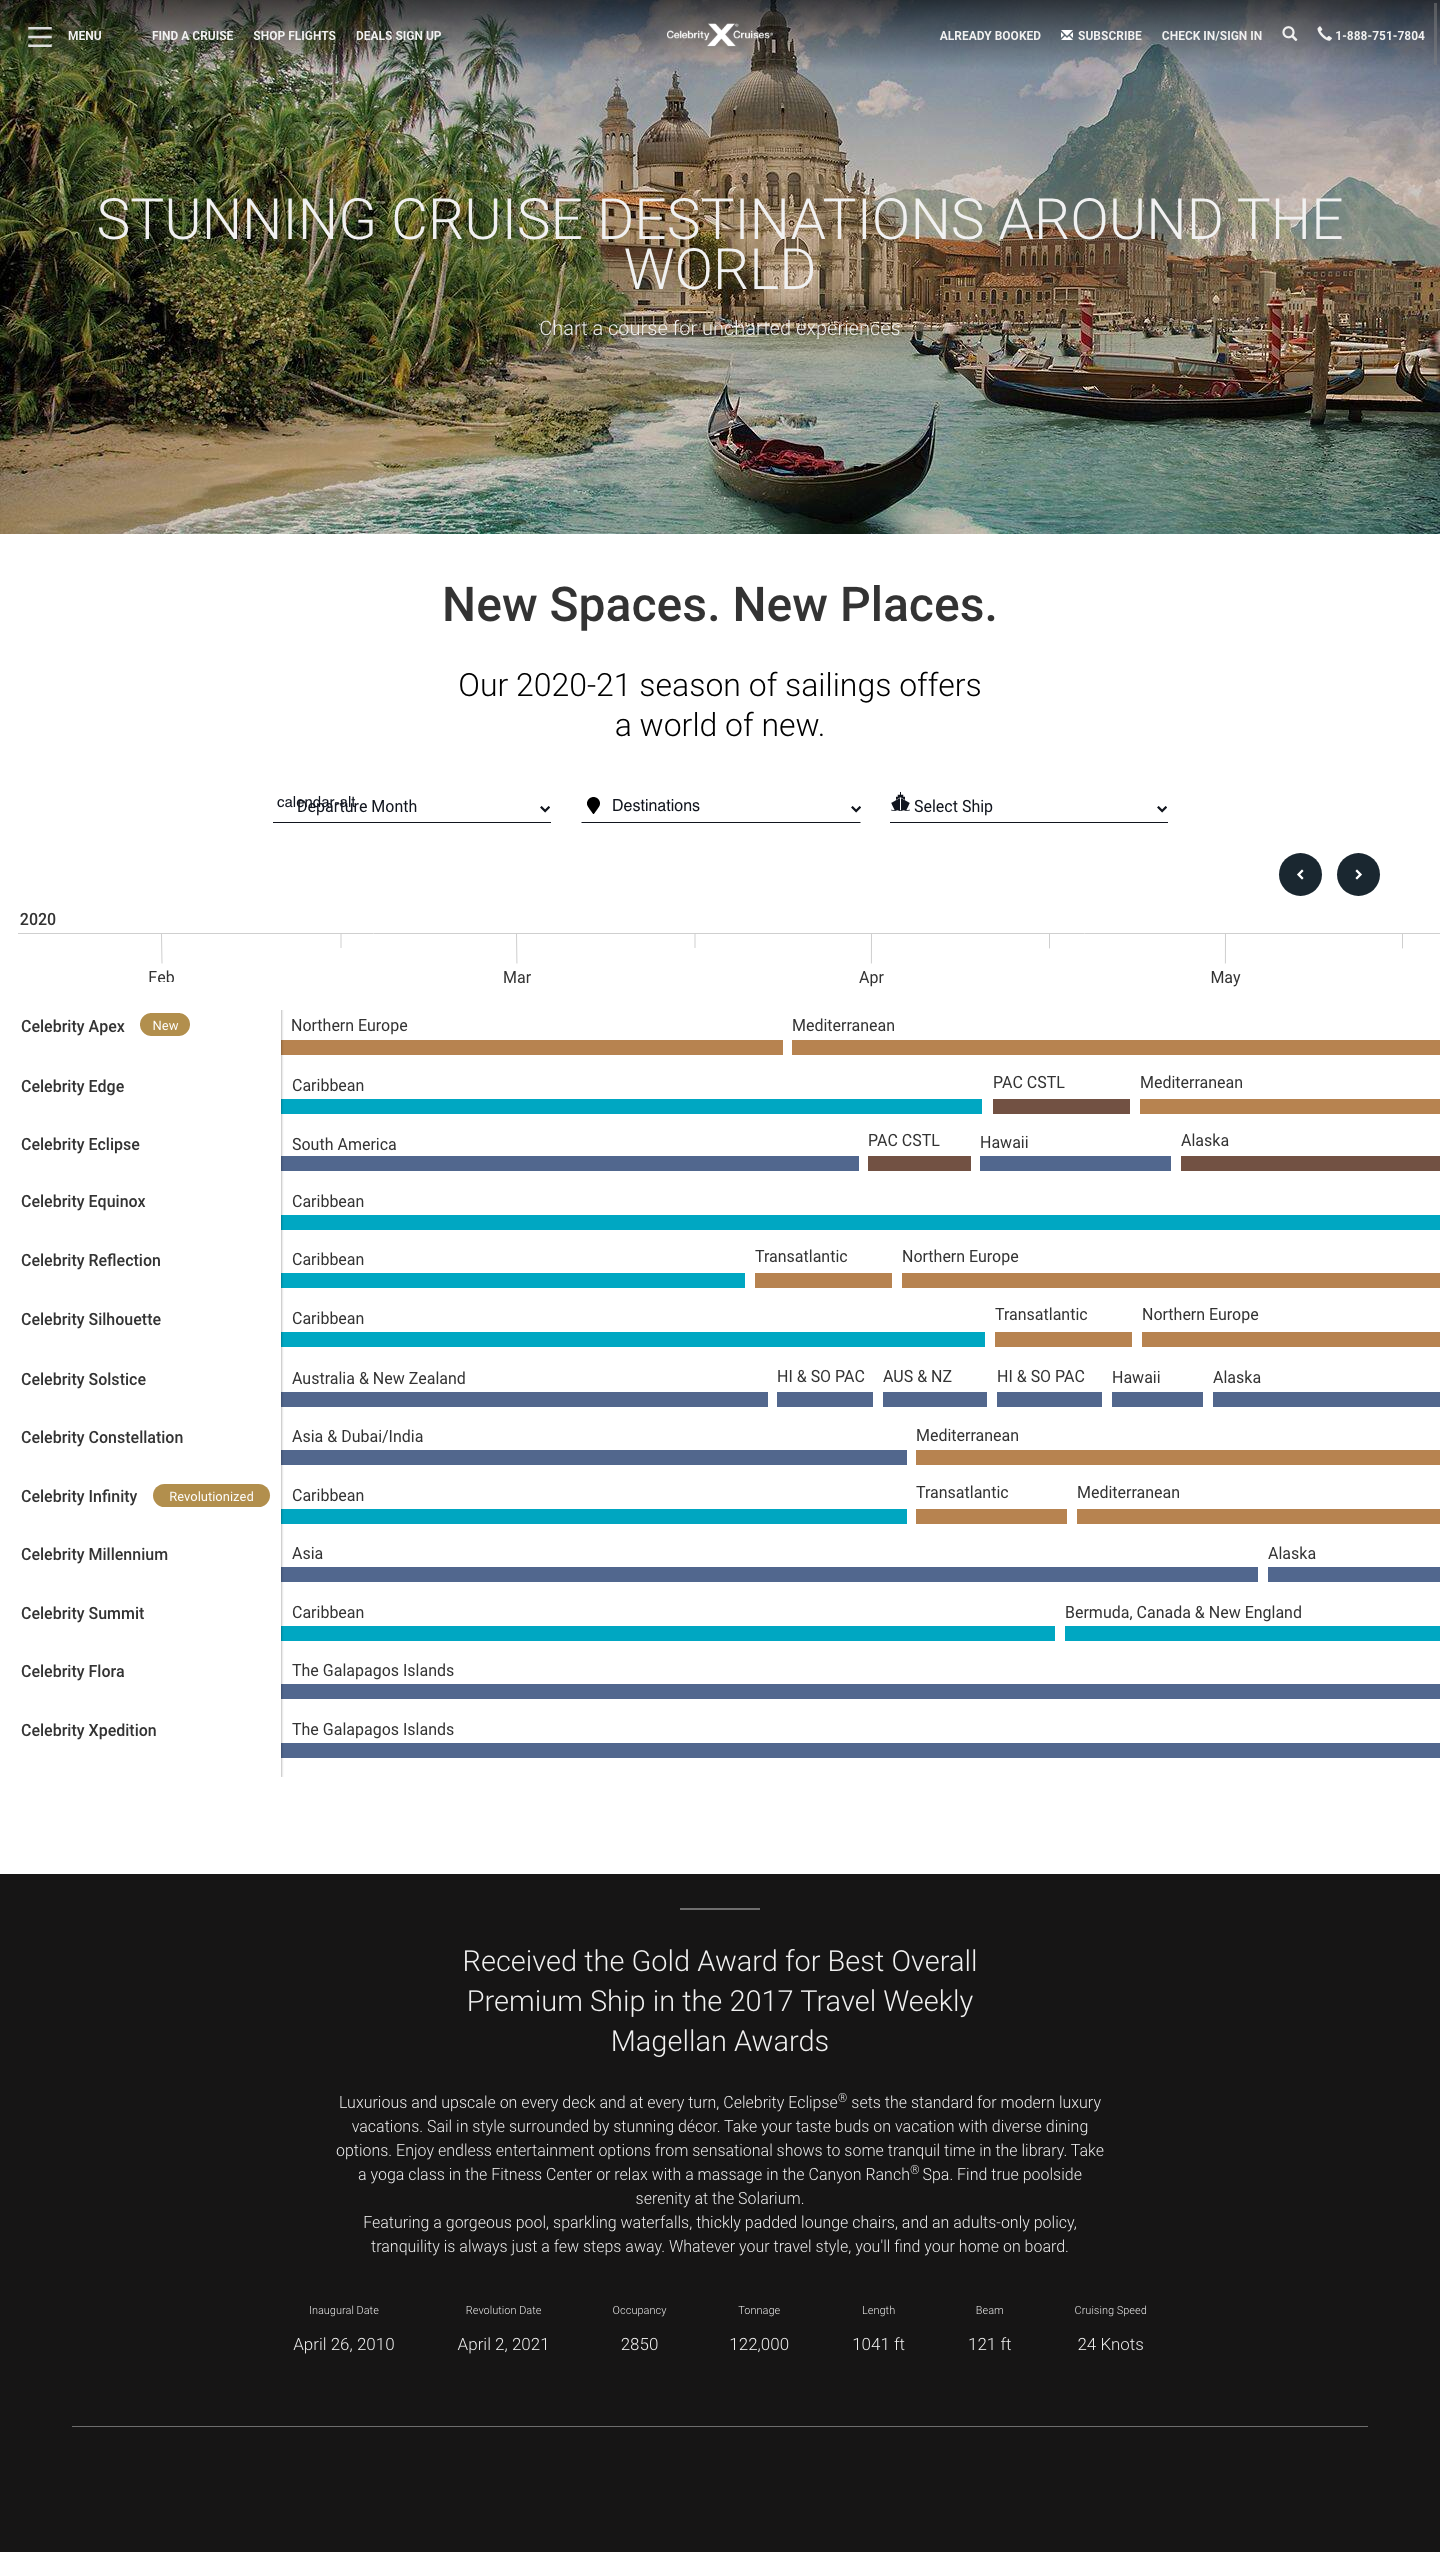Screen dimensions: 1440x2552
Task: Select Celebrity Flora ship name
Action: coord(73,1671)
